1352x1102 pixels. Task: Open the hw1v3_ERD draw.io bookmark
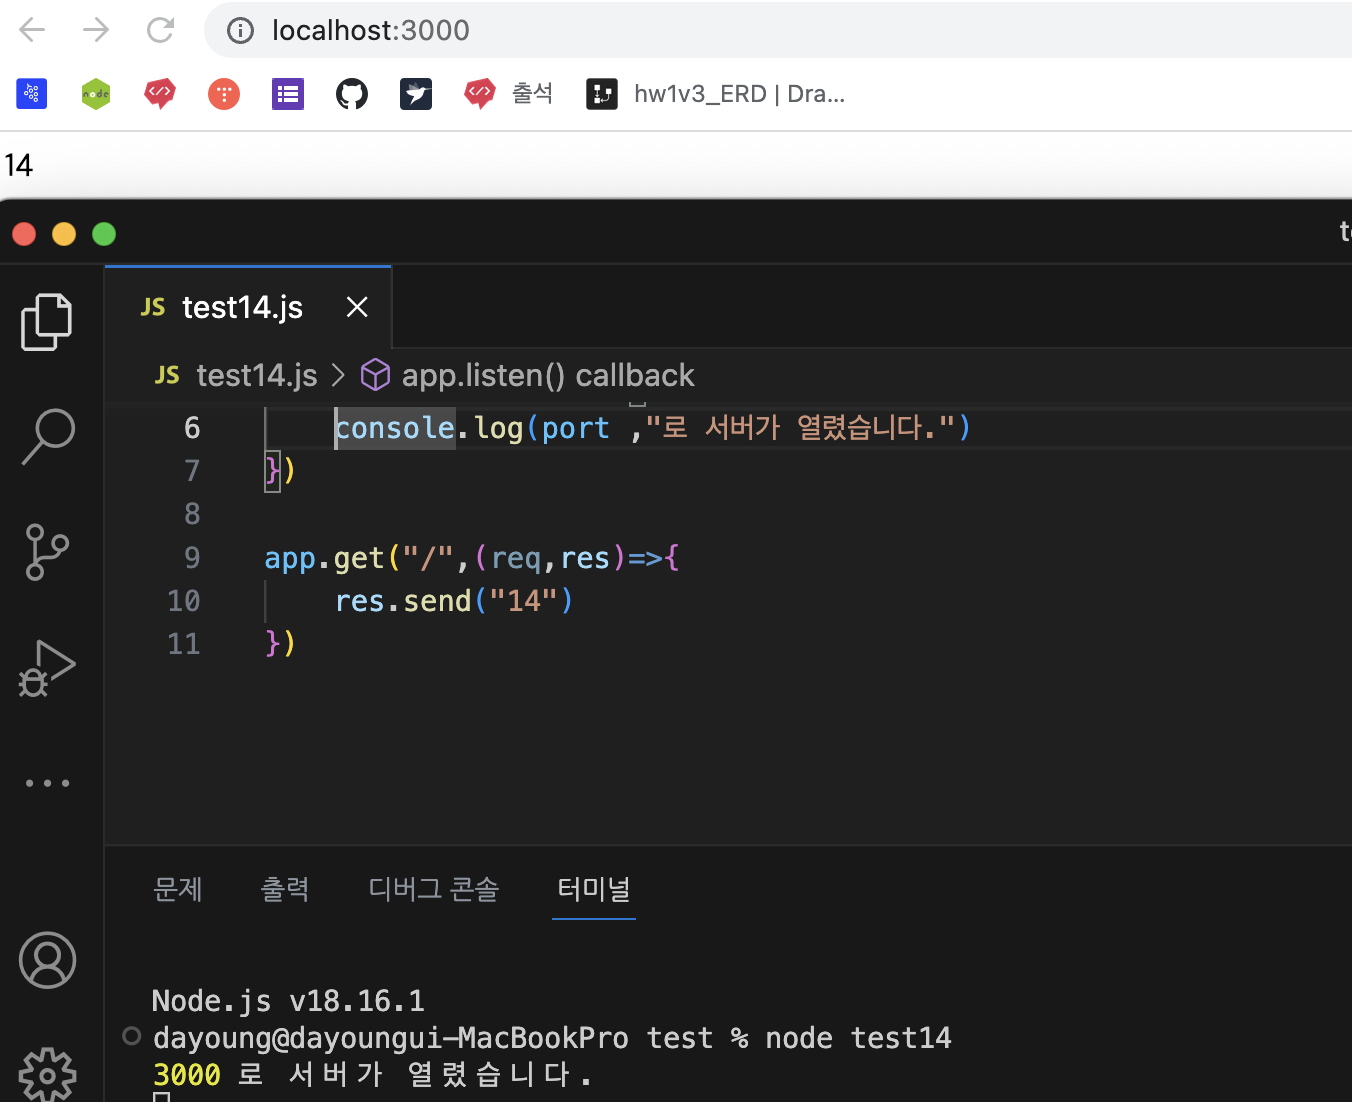[x=716, y=94]
